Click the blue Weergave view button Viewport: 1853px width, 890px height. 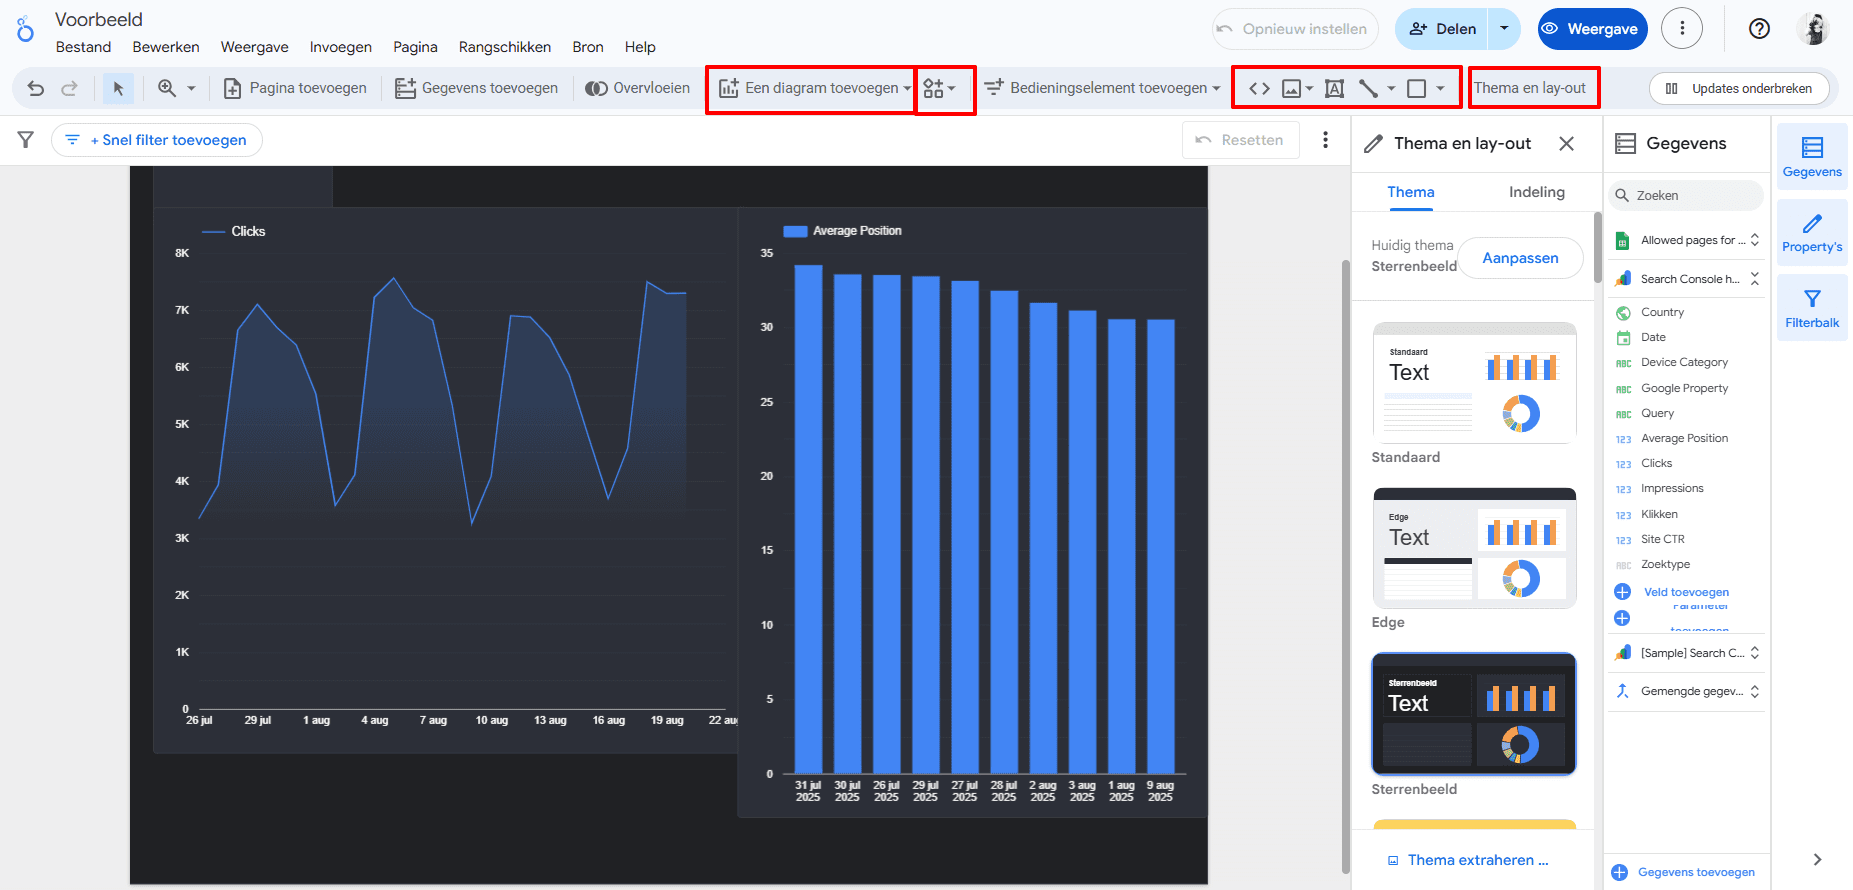[x=1594, y=29]
